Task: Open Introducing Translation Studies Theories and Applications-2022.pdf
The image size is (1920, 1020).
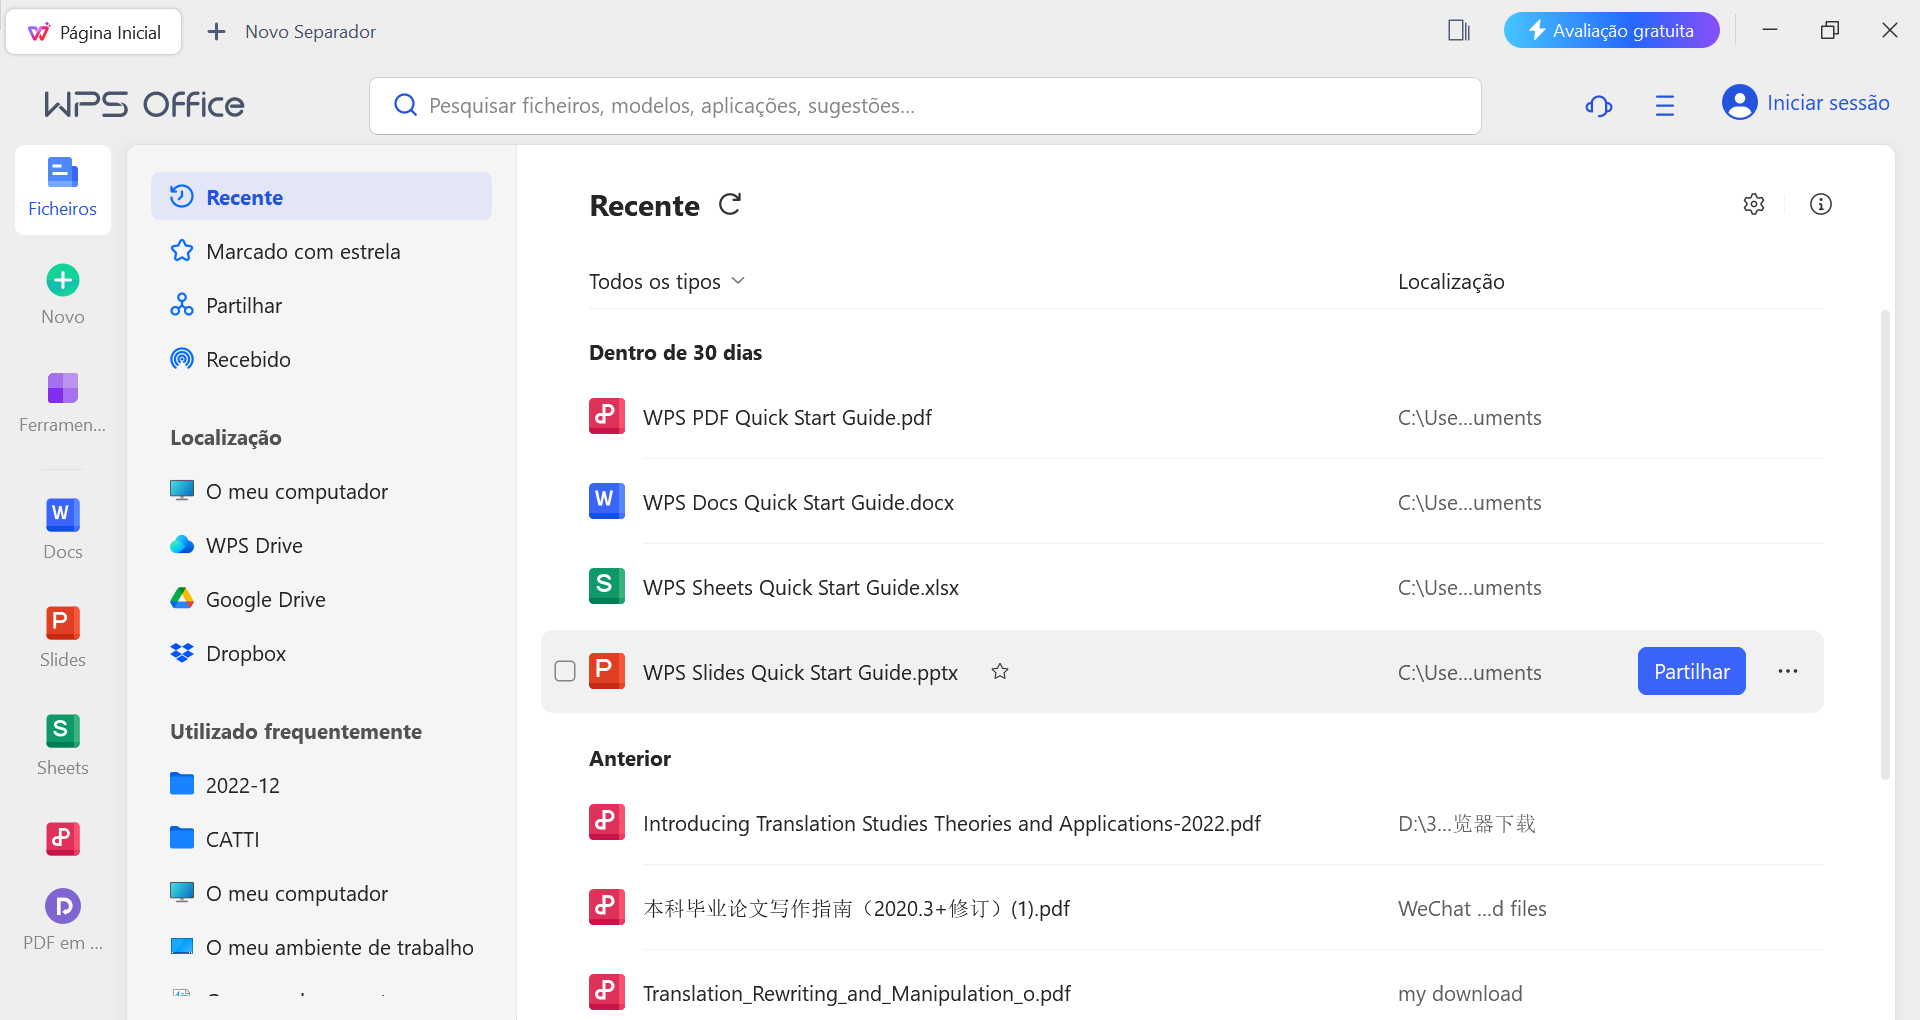Action: click(952, 823)
